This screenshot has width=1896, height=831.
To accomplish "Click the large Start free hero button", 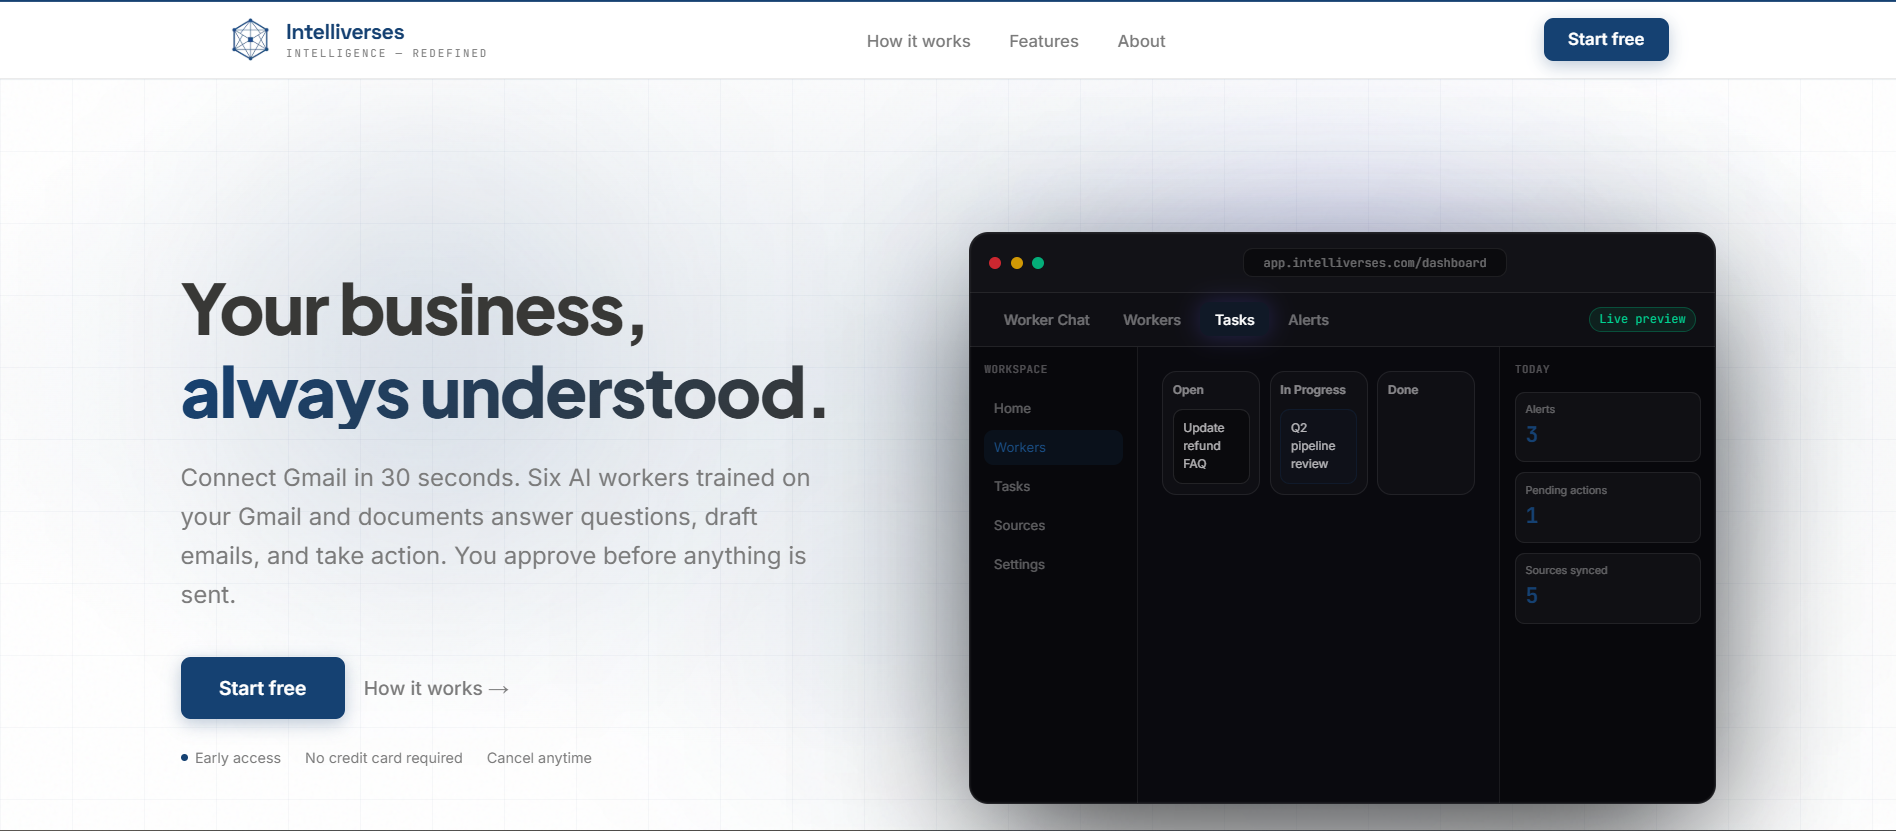I will pos(263,688).
